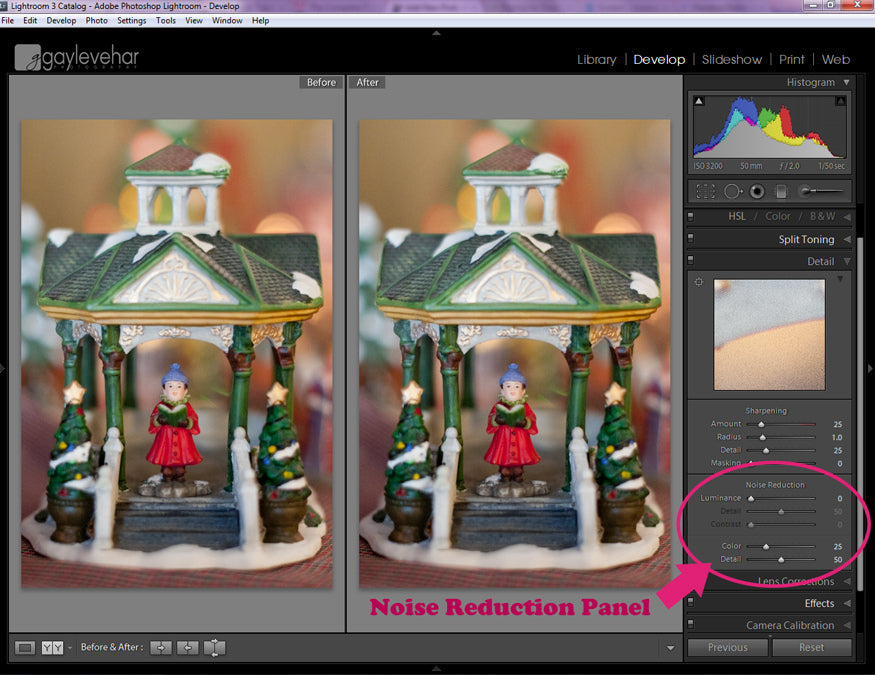This screenshot has width=875, height=675.
Task: Open the Photo menu
Action: [97, 20]
